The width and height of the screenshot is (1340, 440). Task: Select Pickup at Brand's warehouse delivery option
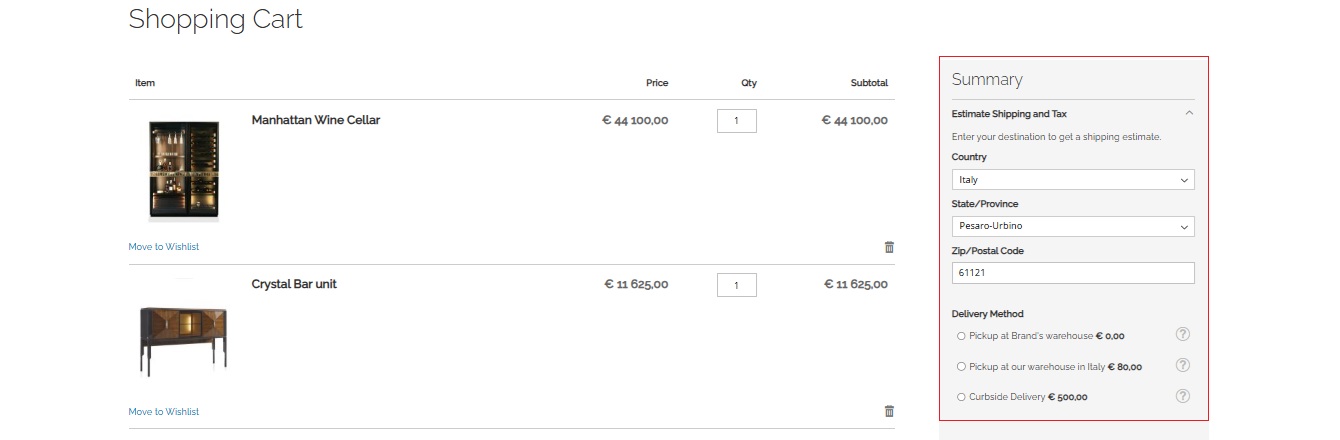pyautogui.click(x=961, y=336)
